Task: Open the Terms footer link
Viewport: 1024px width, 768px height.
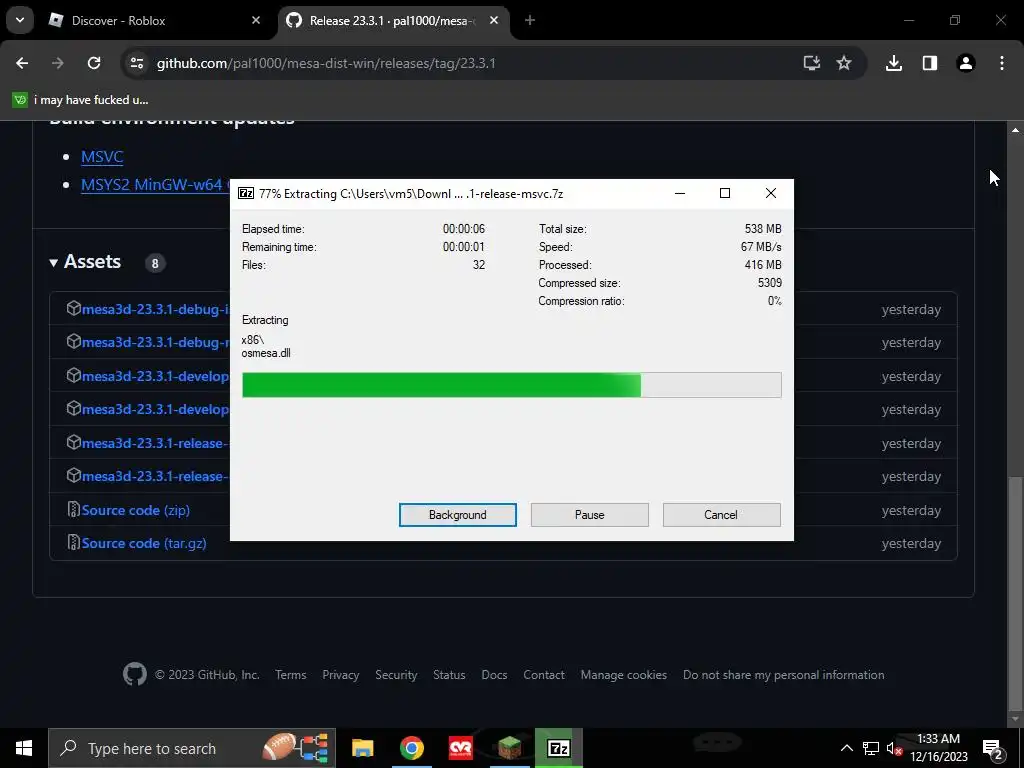Action: pos(291,675)
